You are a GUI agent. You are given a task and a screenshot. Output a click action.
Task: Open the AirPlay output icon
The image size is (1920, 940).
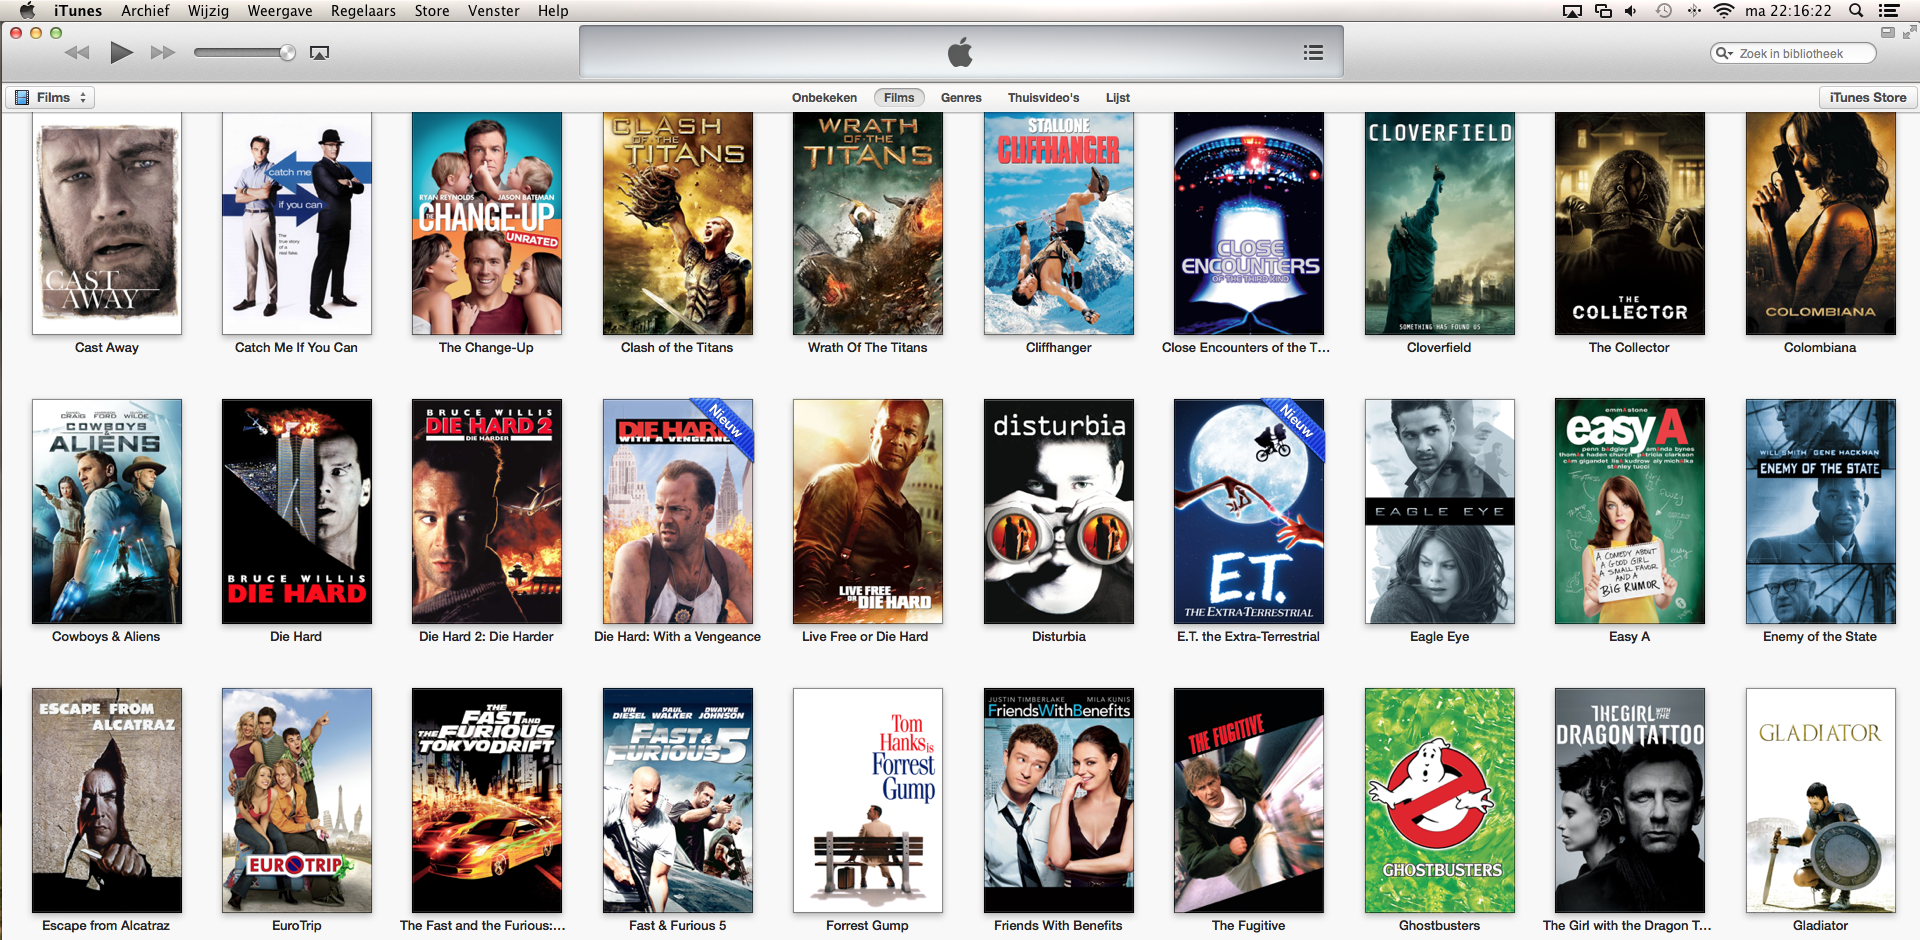tap(320, 53)
